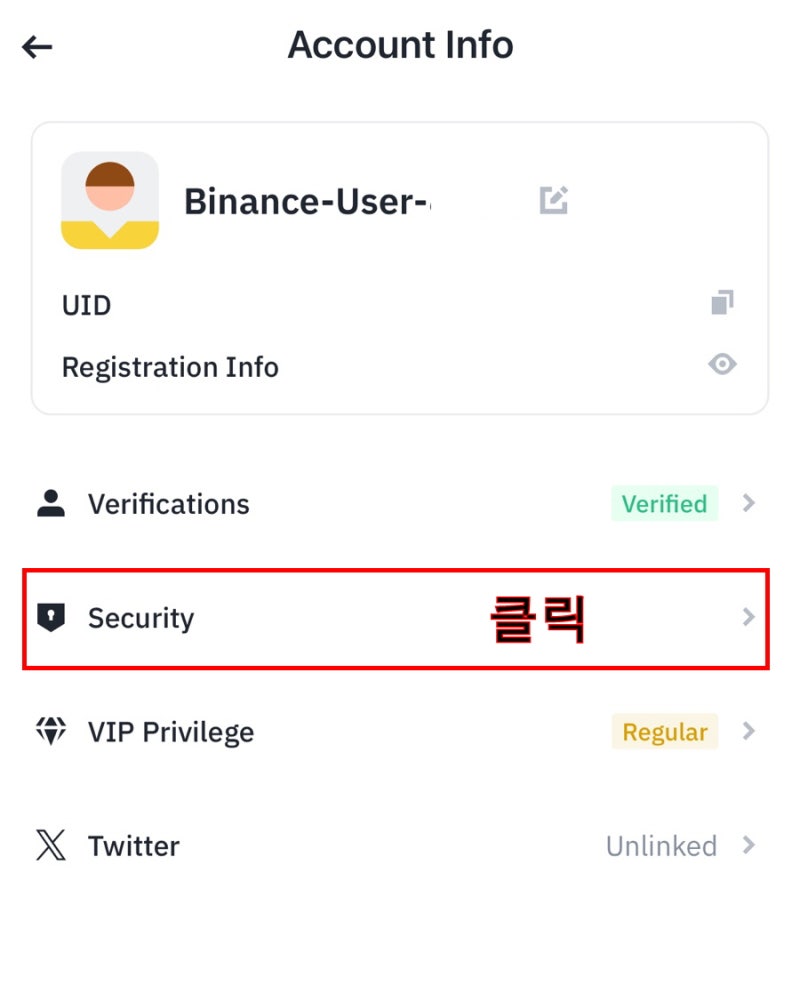
Task: Show Registration Info via the eye icon
Action: 722,365
